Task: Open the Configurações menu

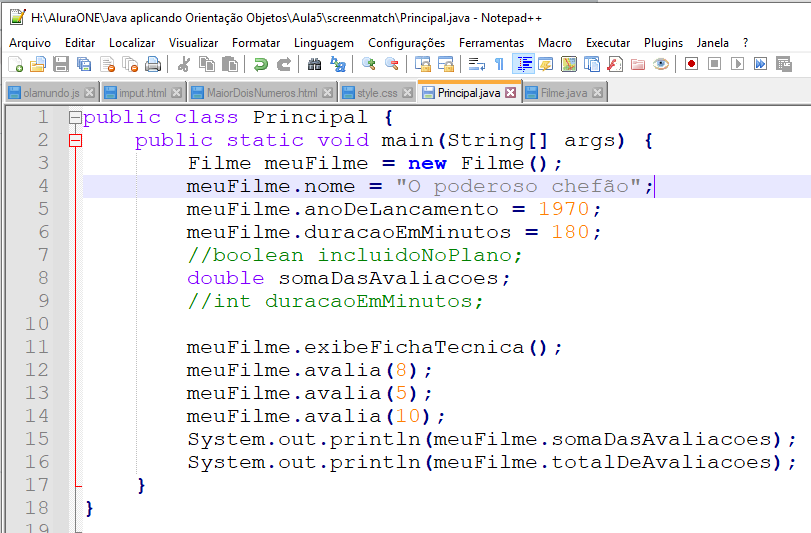Action: click(407, 43)
